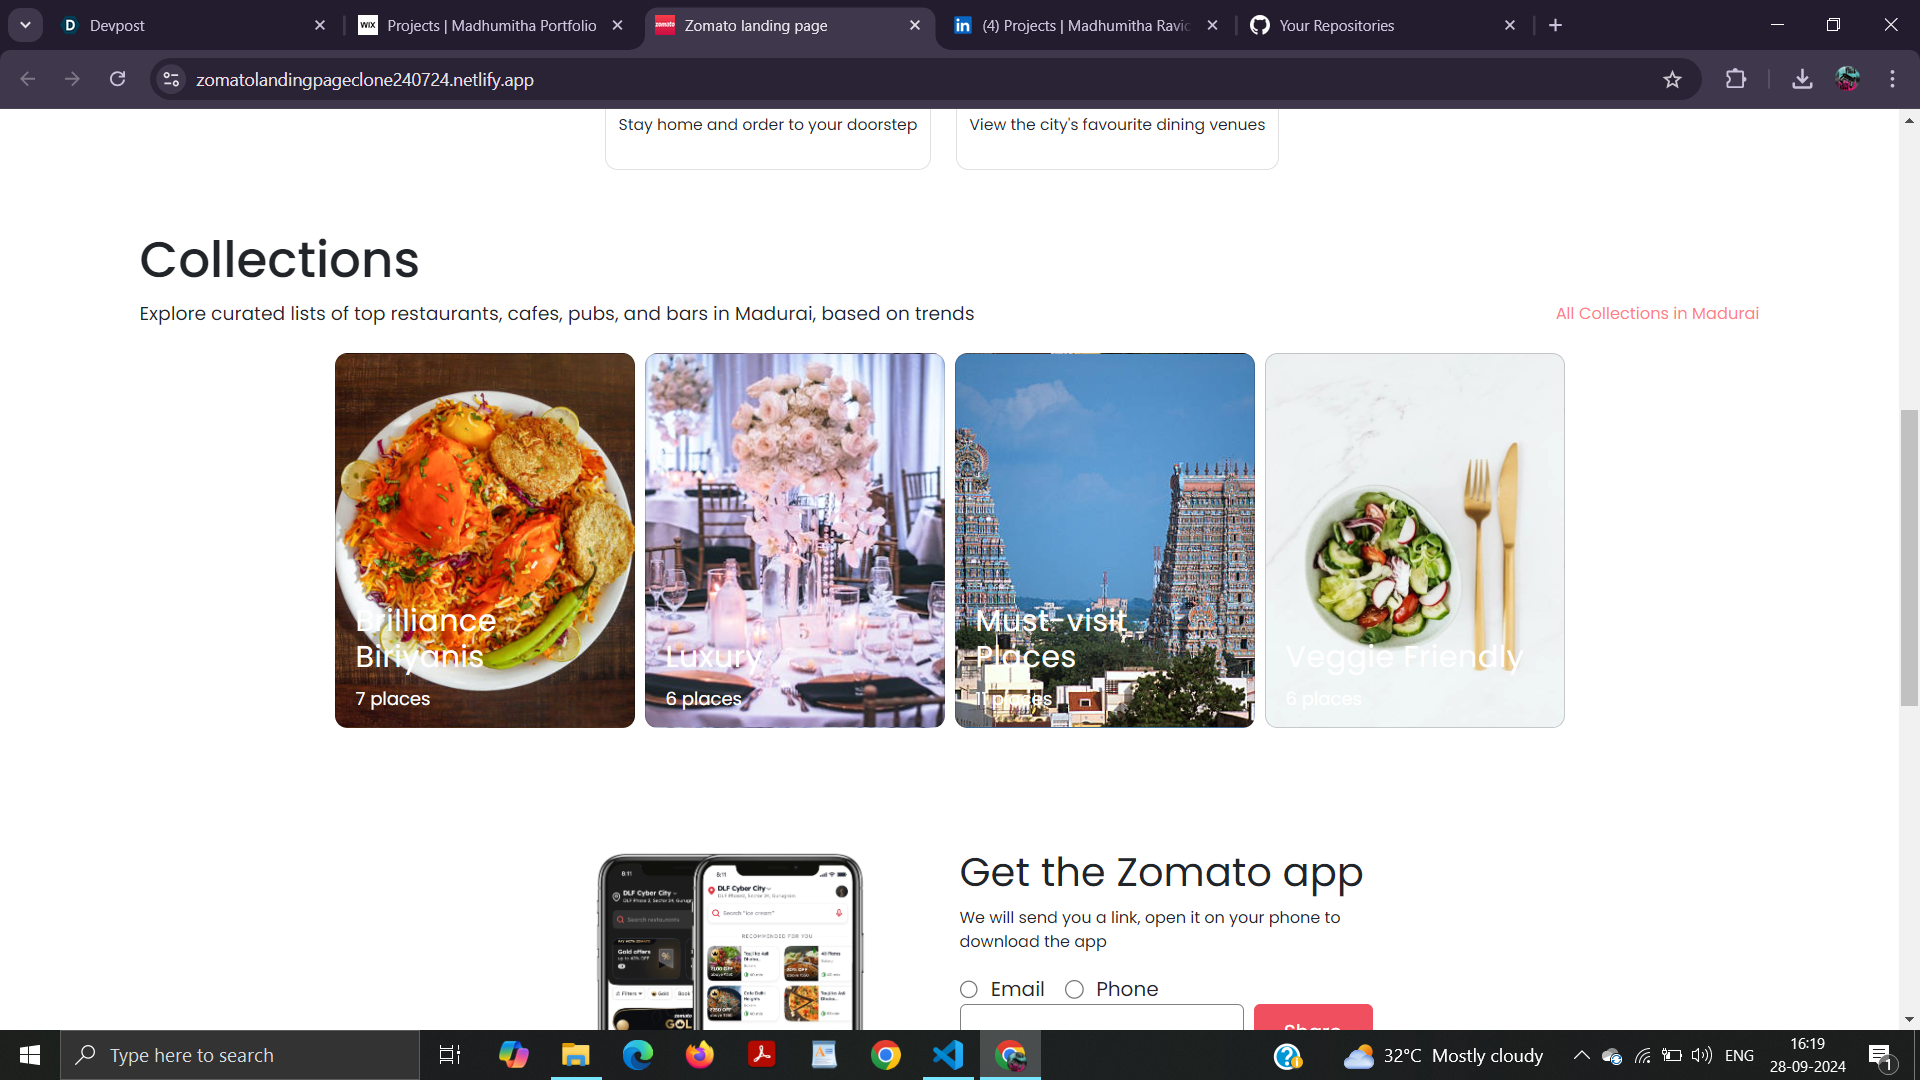Viewport: 1920px width, 1080px height.
Task: Open Visual Studio Code from taskbar
Action: [x=947, y=1055]
